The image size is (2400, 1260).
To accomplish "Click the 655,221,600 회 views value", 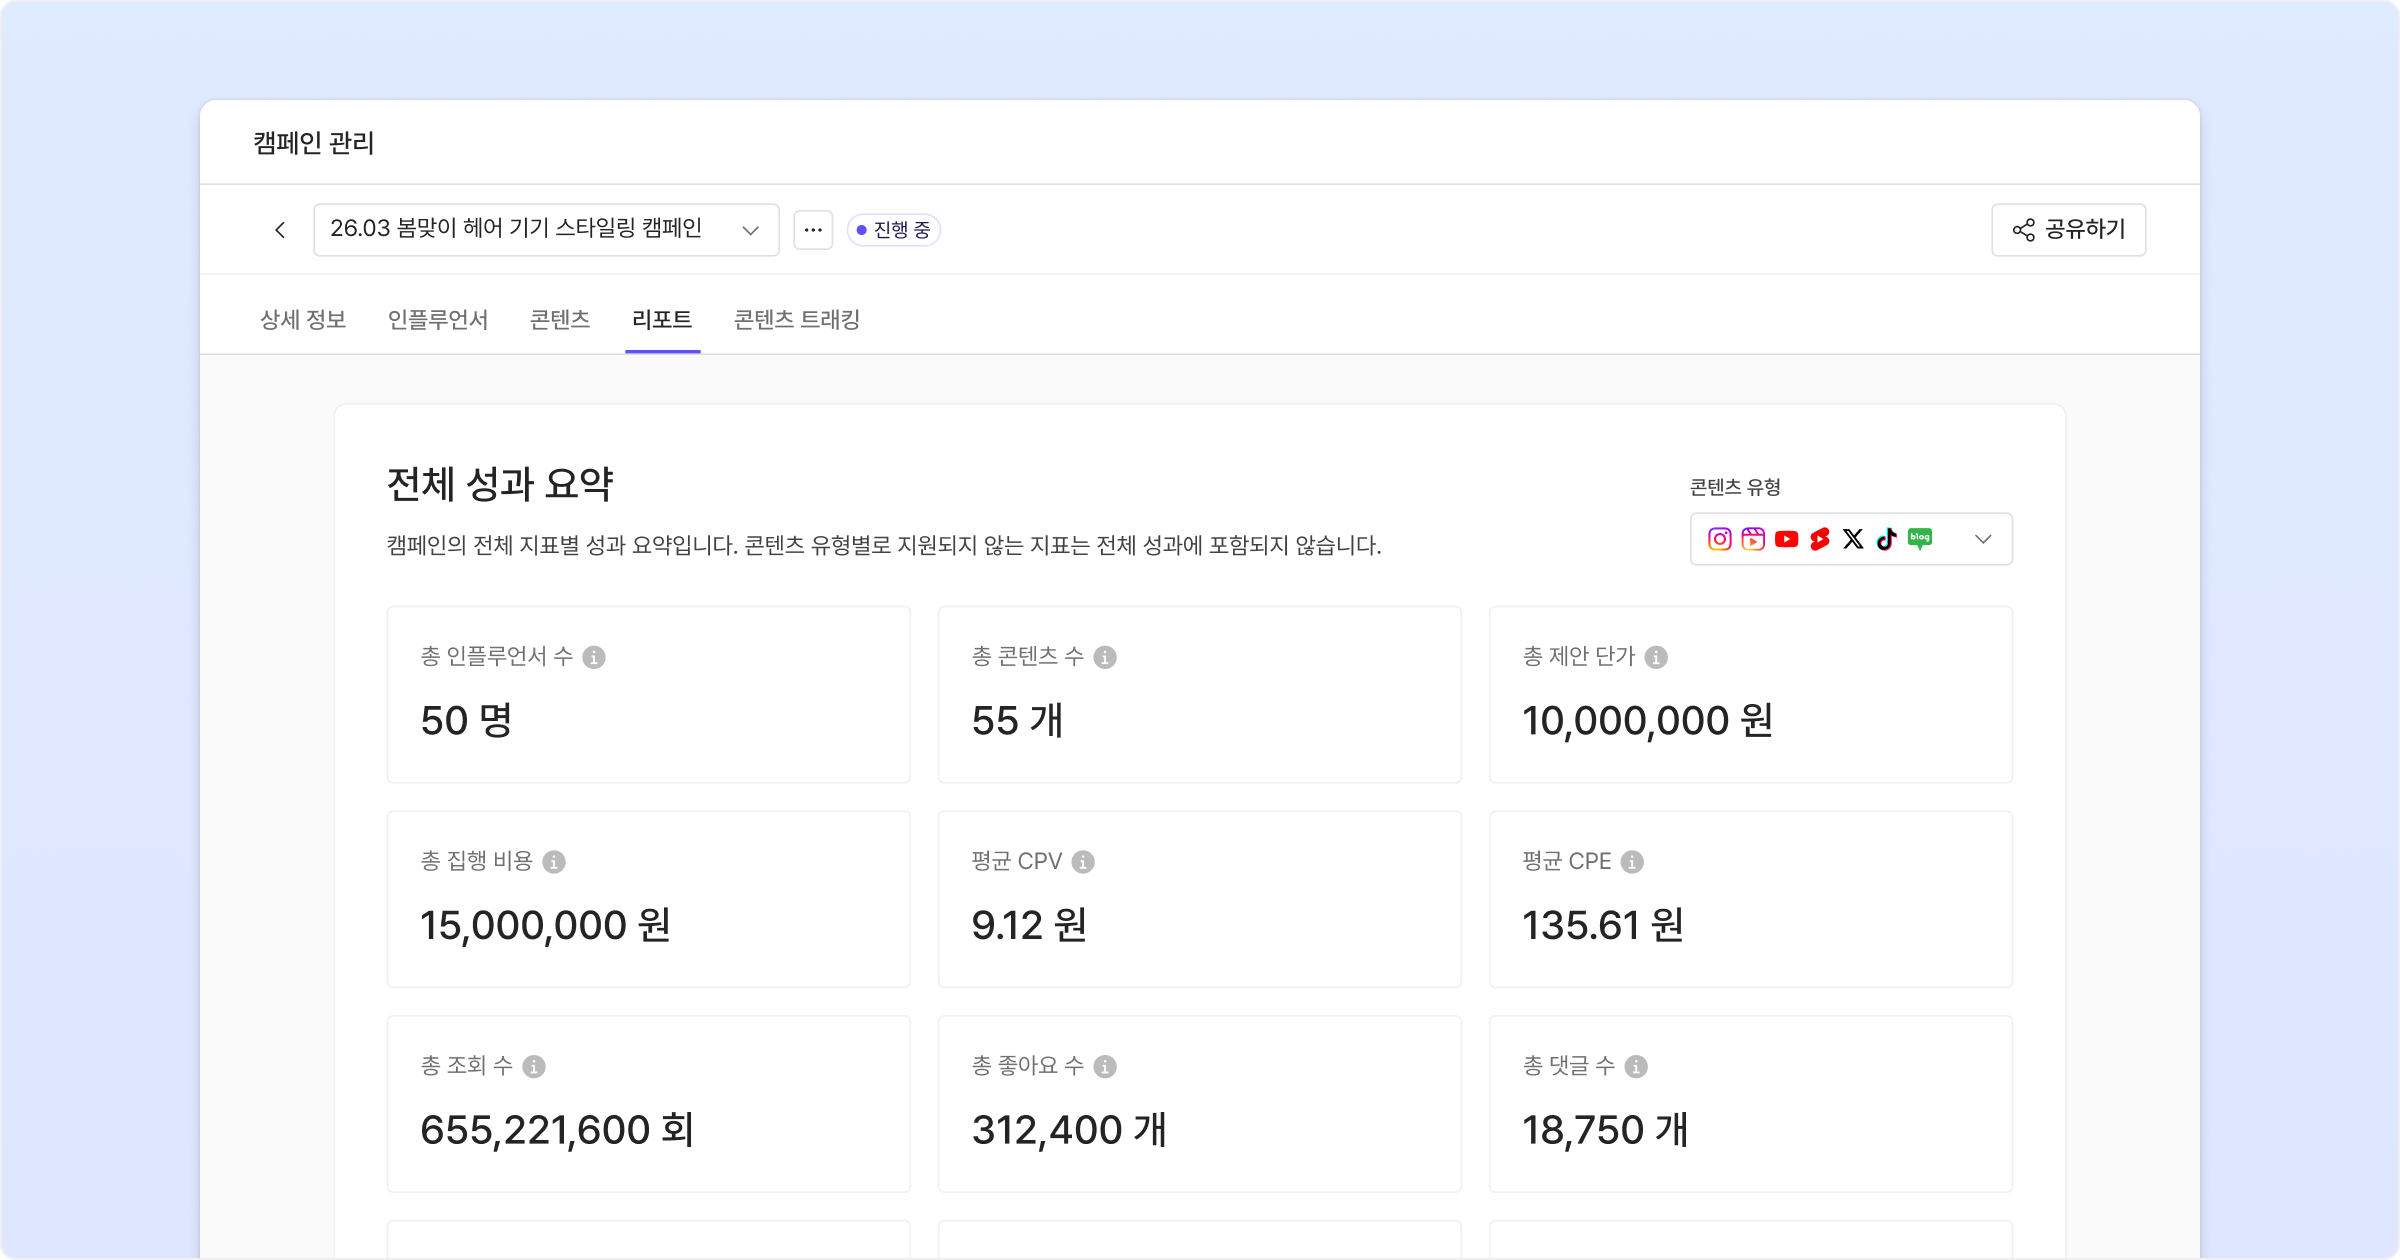I will coord(558,1130).
